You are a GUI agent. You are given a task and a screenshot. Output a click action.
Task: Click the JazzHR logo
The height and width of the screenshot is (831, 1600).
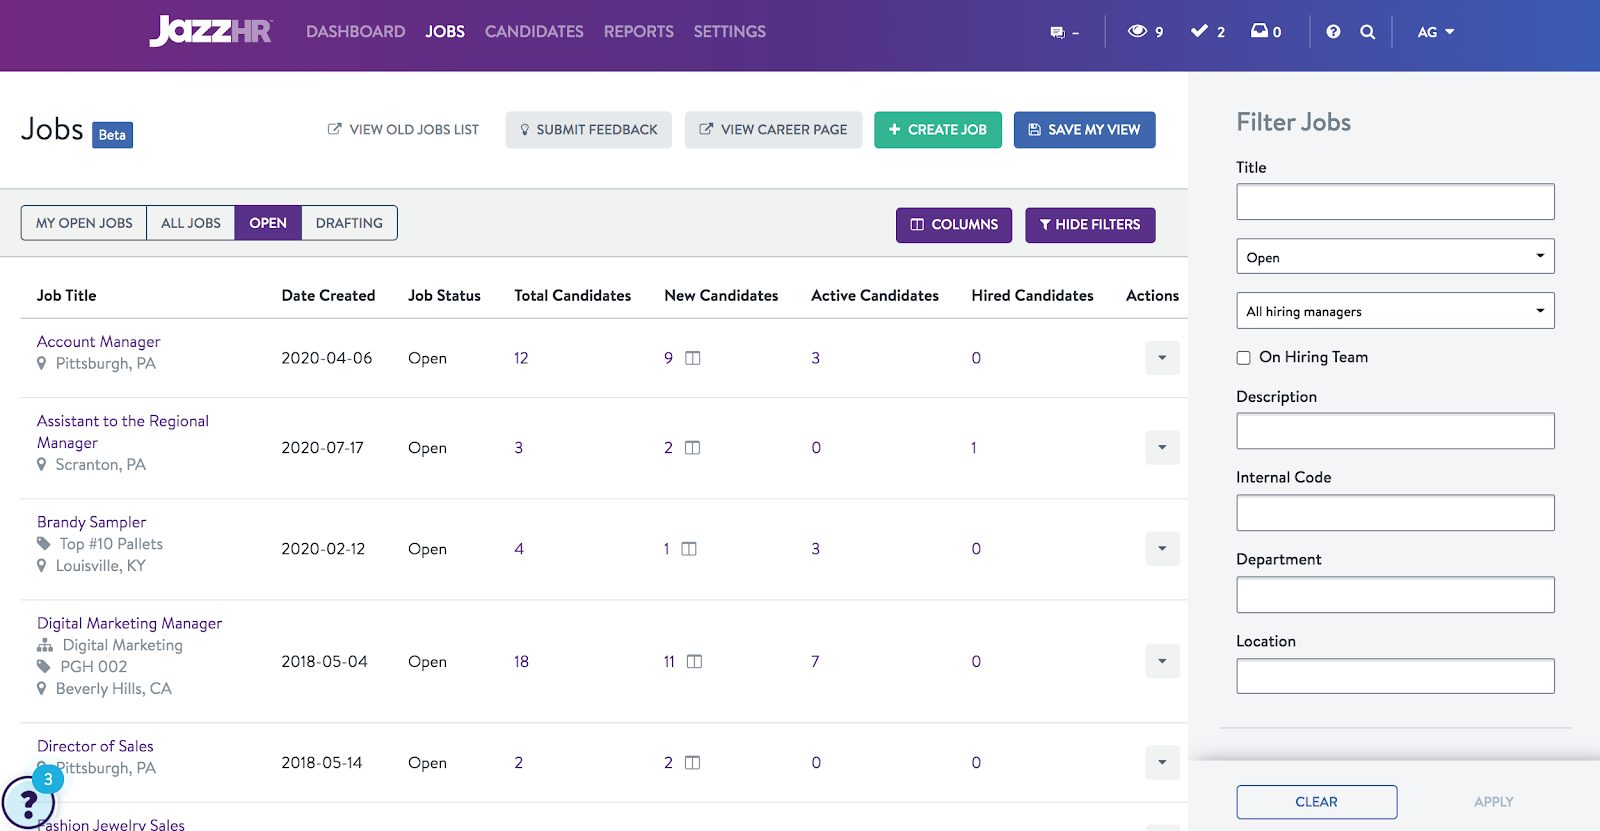(210, 31)
